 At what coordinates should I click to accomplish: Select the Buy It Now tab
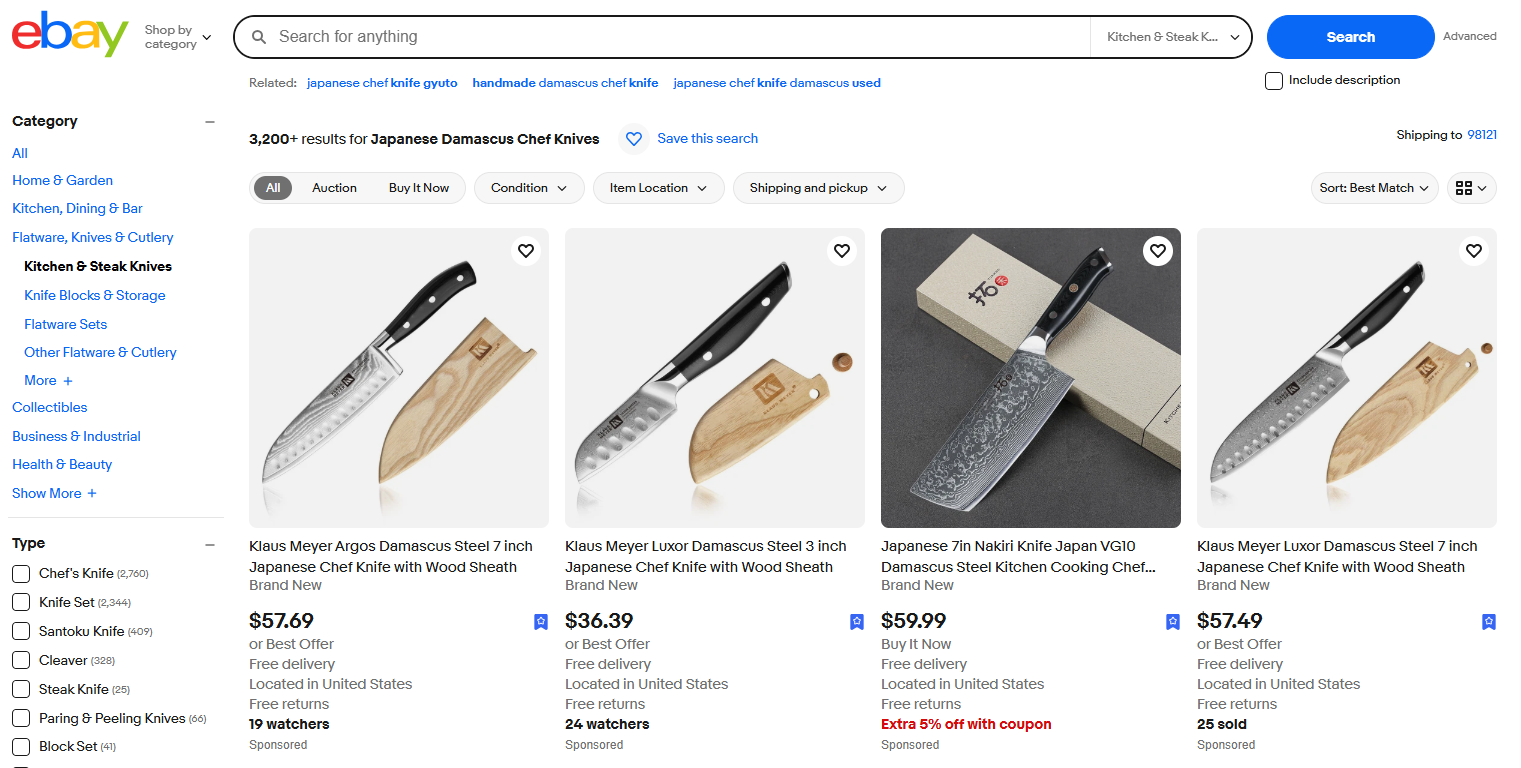(419, 188)
